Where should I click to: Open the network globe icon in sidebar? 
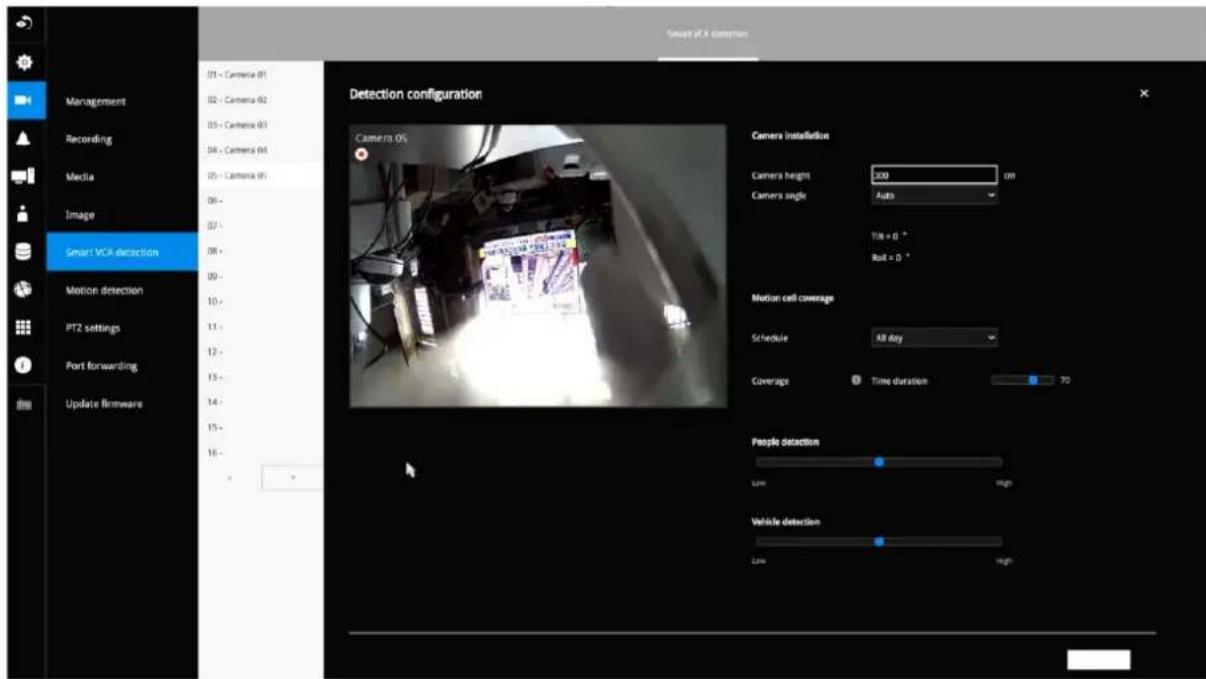(22, 290)
